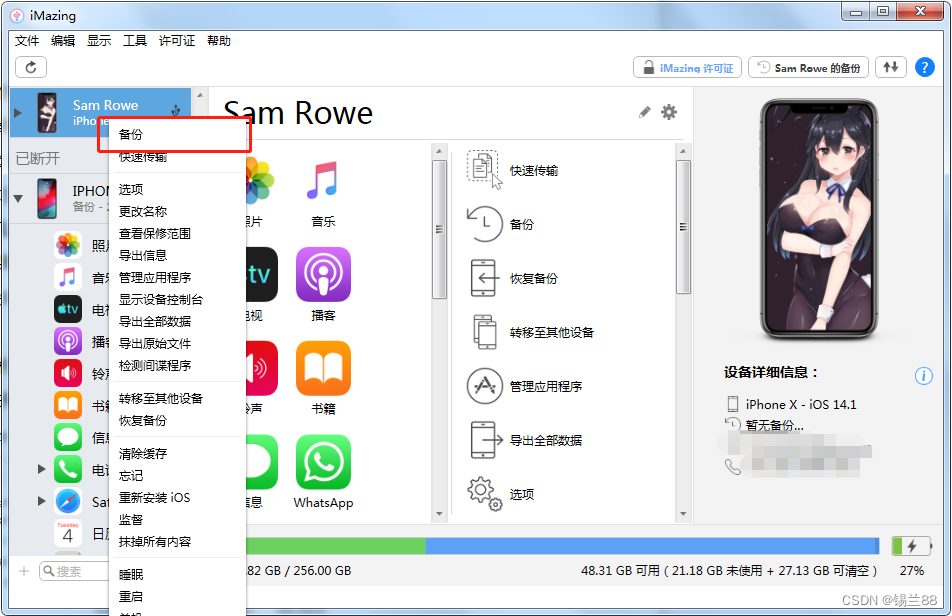The width and height of the screenshot is (952, 616).
Task: Select the Apple TV icon in sidebar
Action: tap(68, 310)
